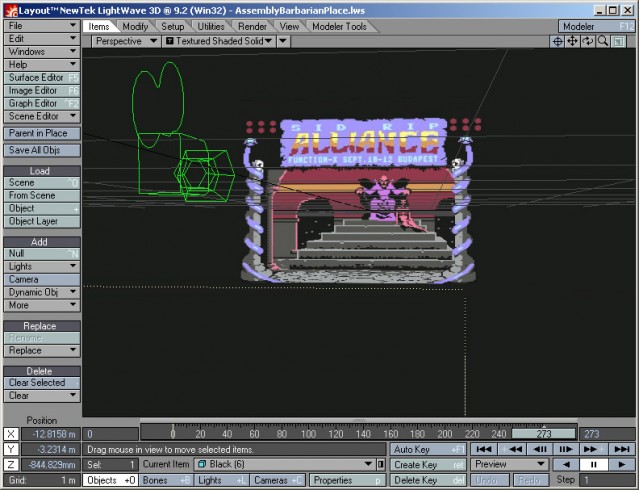Click the viewport center/target icon
The width and height of the screenshot is (639, 490).
click(557, 42)
